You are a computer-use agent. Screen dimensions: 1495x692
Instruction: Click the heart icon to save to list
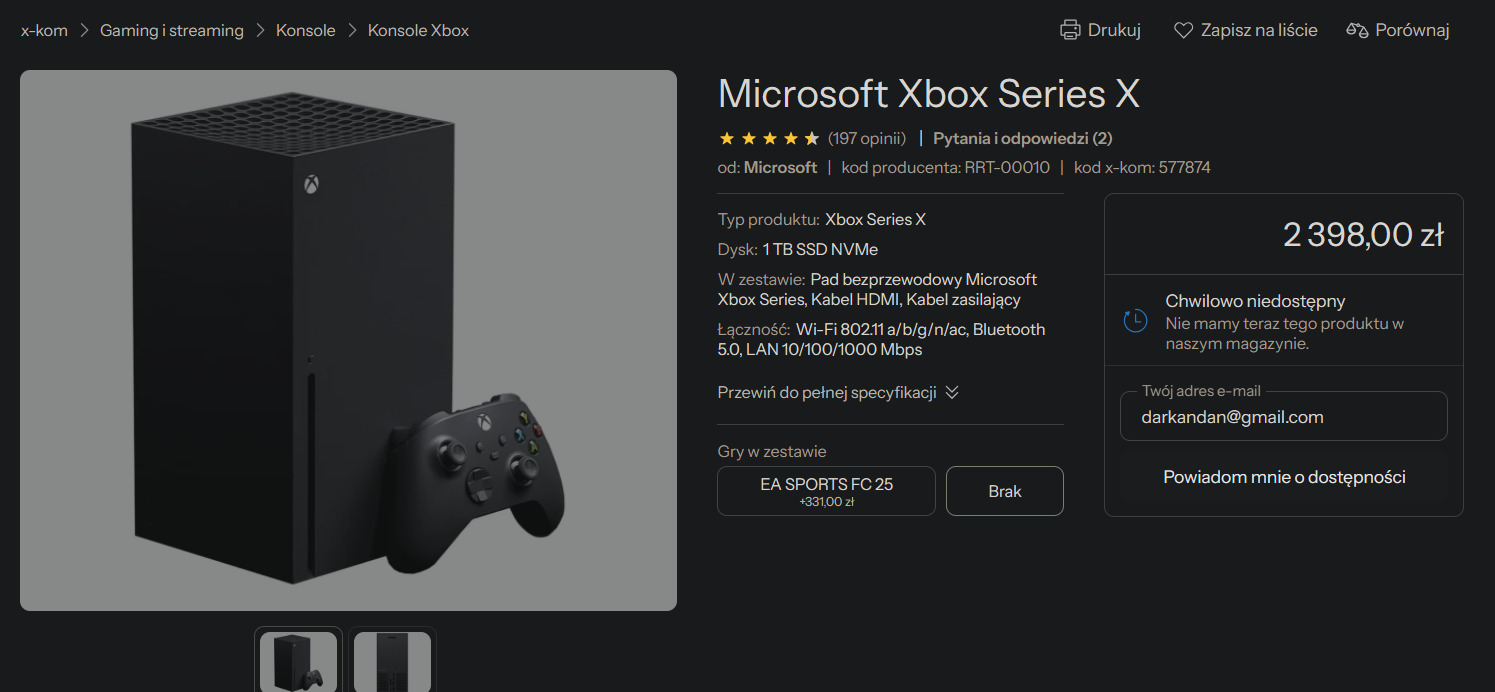(1183, 30)
